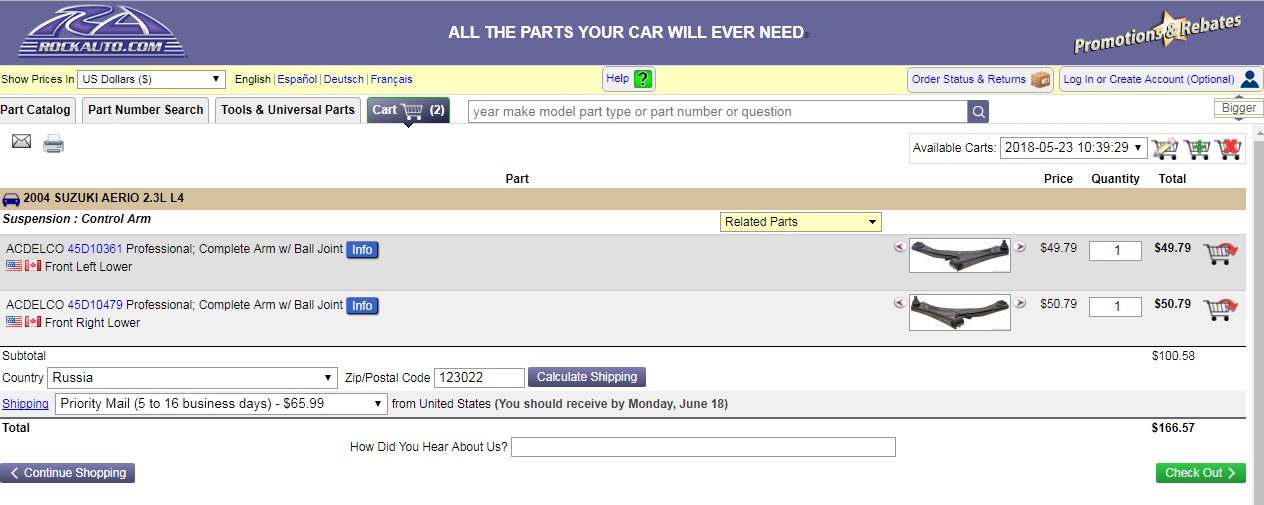This screenshot has height=505, width=1264.
Task: Switch language to Français
Action: [392, 79]
